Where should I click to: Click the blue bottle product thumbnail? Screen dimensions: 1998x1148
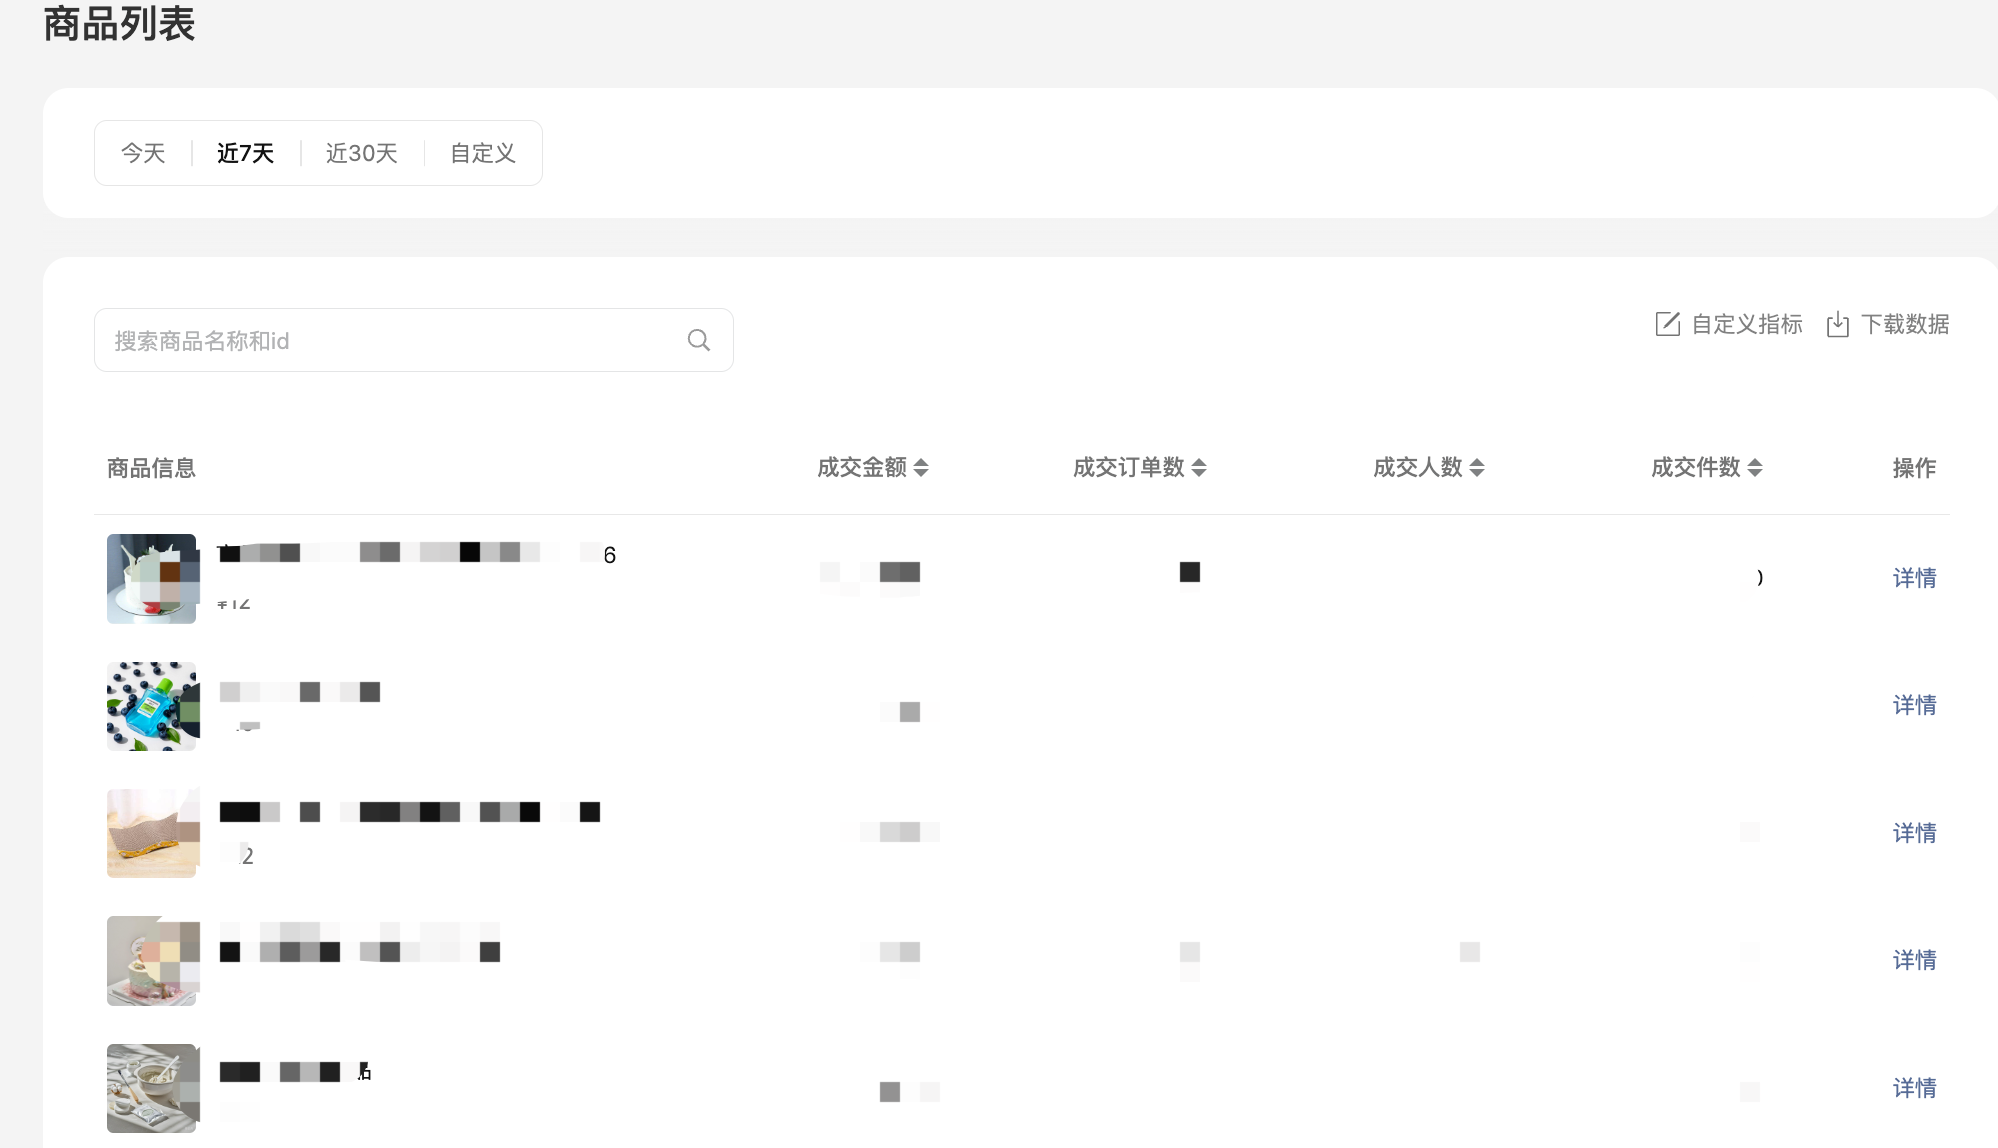[x=152, y=706]
